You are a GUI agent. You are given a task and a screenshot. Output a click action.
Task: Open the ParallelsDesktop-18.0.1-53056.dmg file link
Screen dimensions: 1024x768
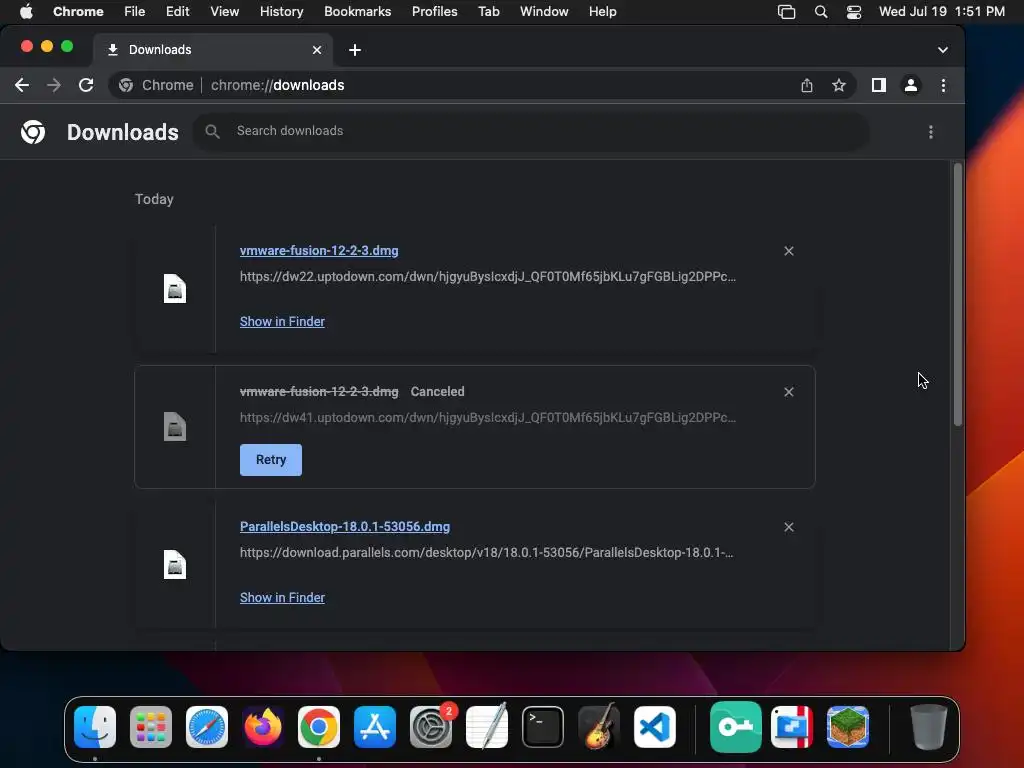345,526
